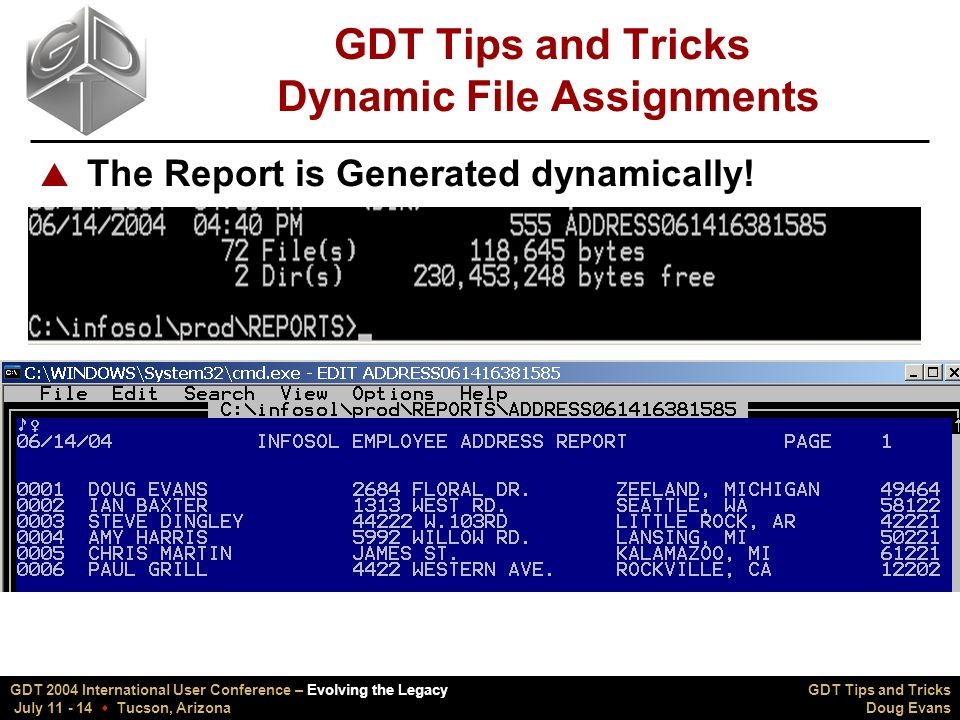The image size is (960, 720).
Task: Click address 2684 FLORAL DR.
Action: coord(440,489)
